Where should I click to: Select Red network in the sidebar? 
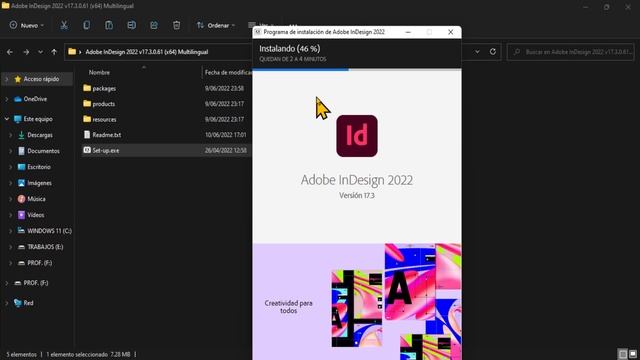[28, 303]
